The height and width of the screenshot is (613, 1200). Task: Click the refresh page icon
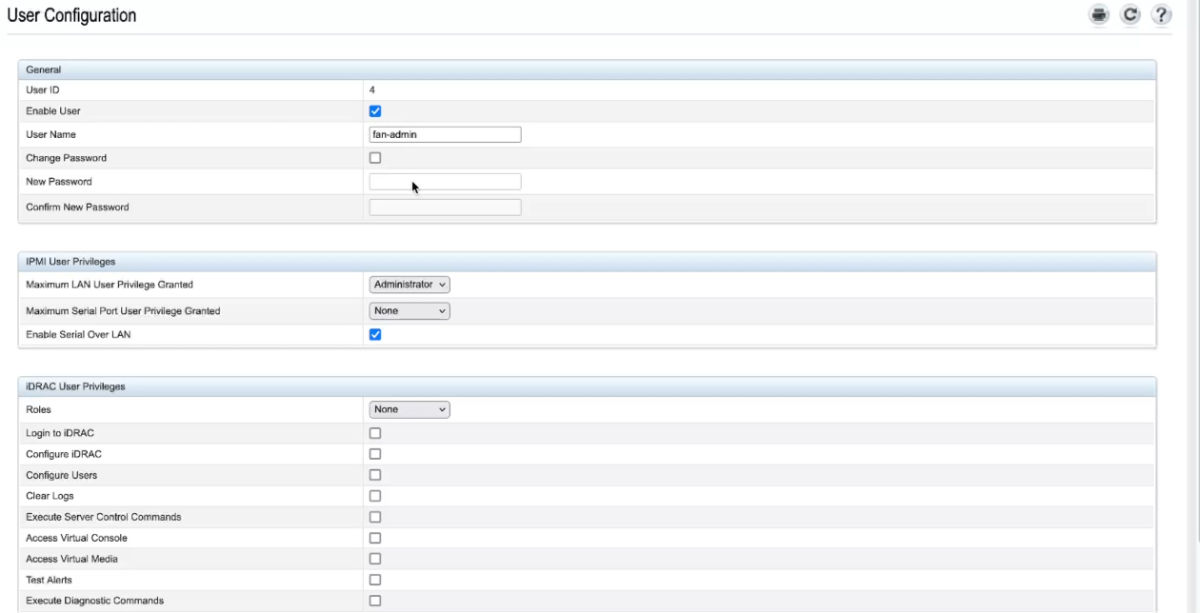(1130, 15)
